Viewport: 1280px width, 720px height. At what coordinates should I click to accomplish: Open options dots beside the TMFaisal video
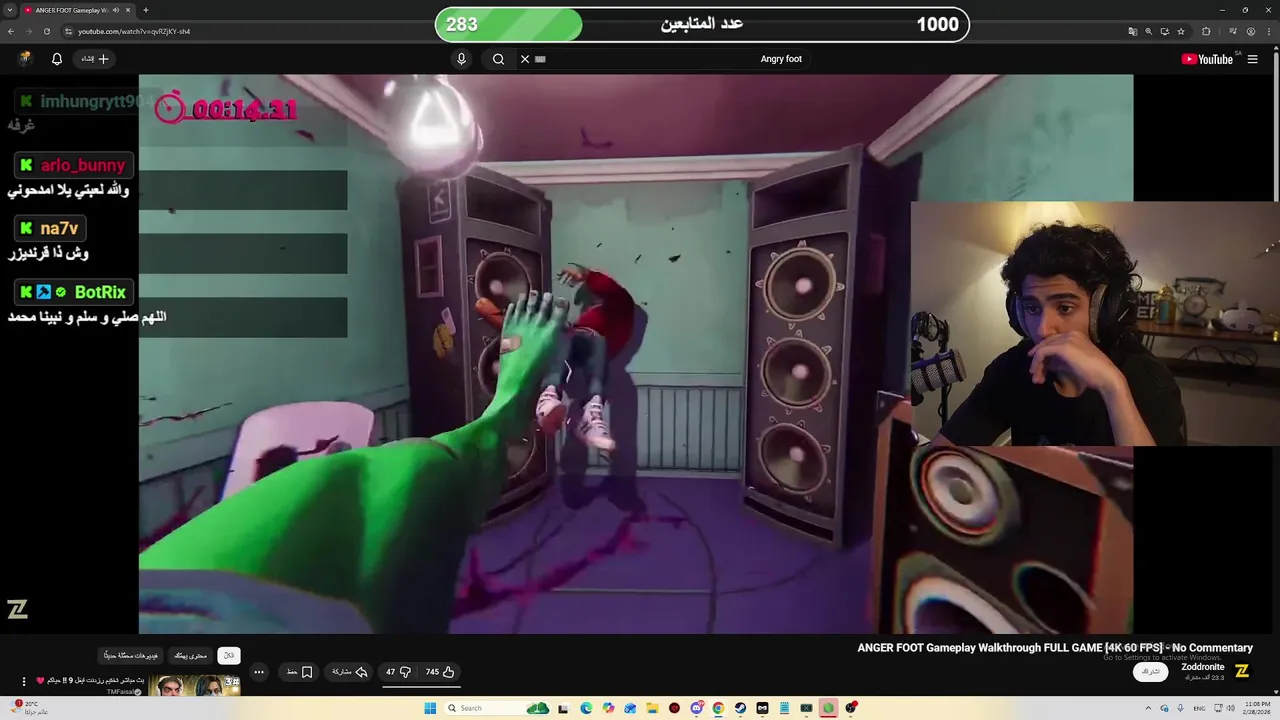coord(24,682)
